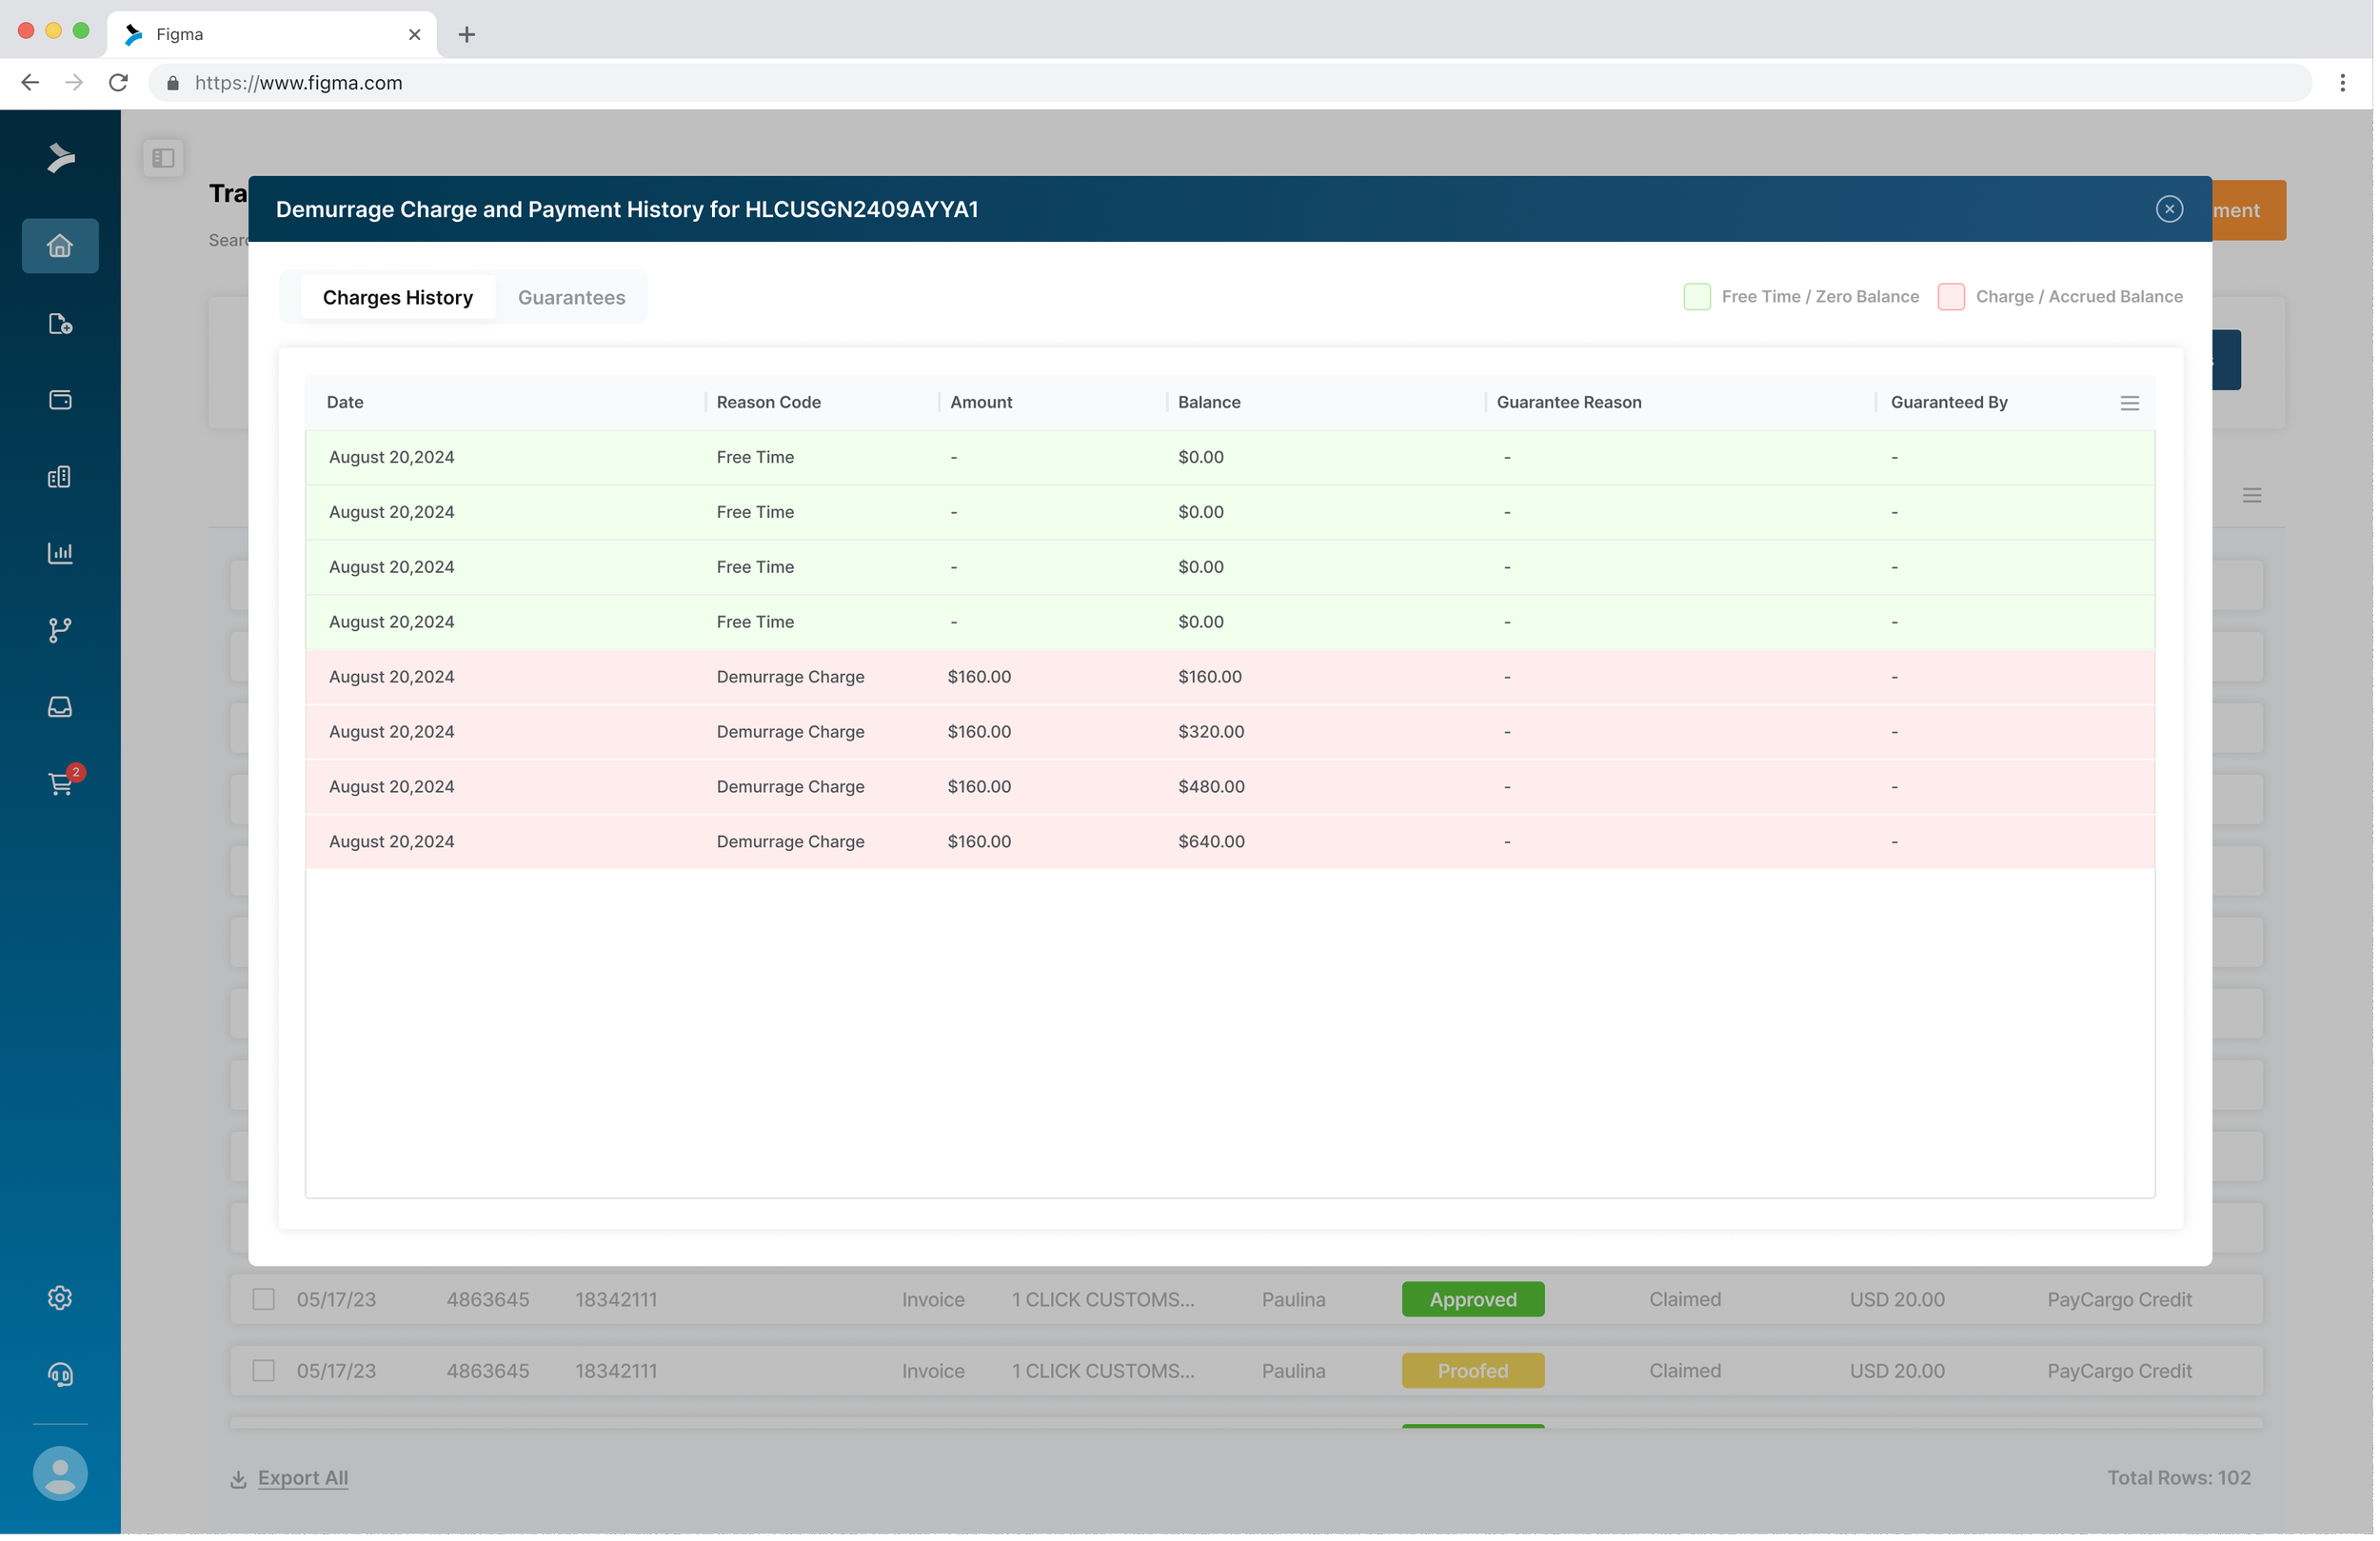Image resolution: width=2380 pixels, height=1541 pixels.
Task: Check the Proofed invoice row checkbox
Action: point(264,1371)
